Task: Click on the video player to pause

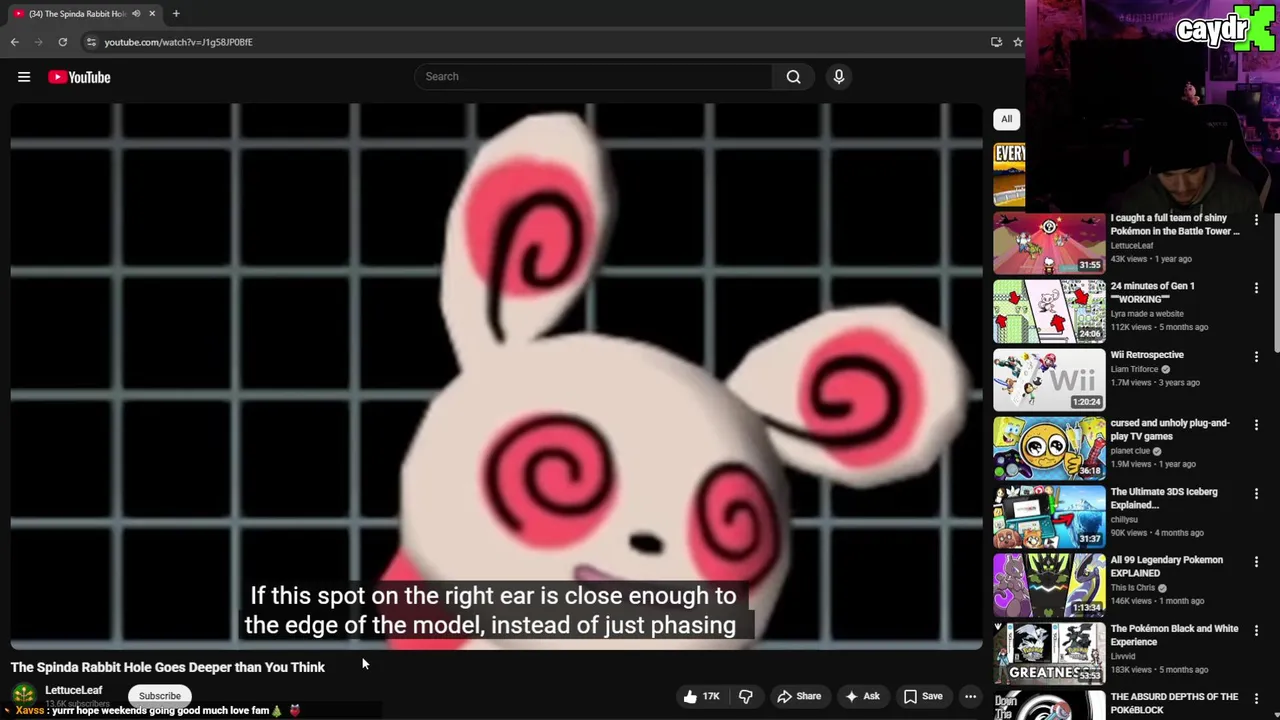Action: 497,376
